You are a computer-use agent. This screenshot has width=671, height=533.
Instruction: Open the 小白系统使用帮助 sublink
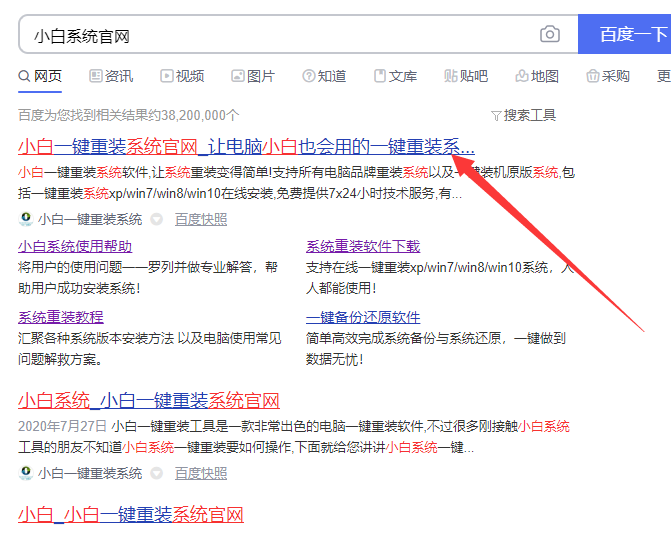coord(75,246)
